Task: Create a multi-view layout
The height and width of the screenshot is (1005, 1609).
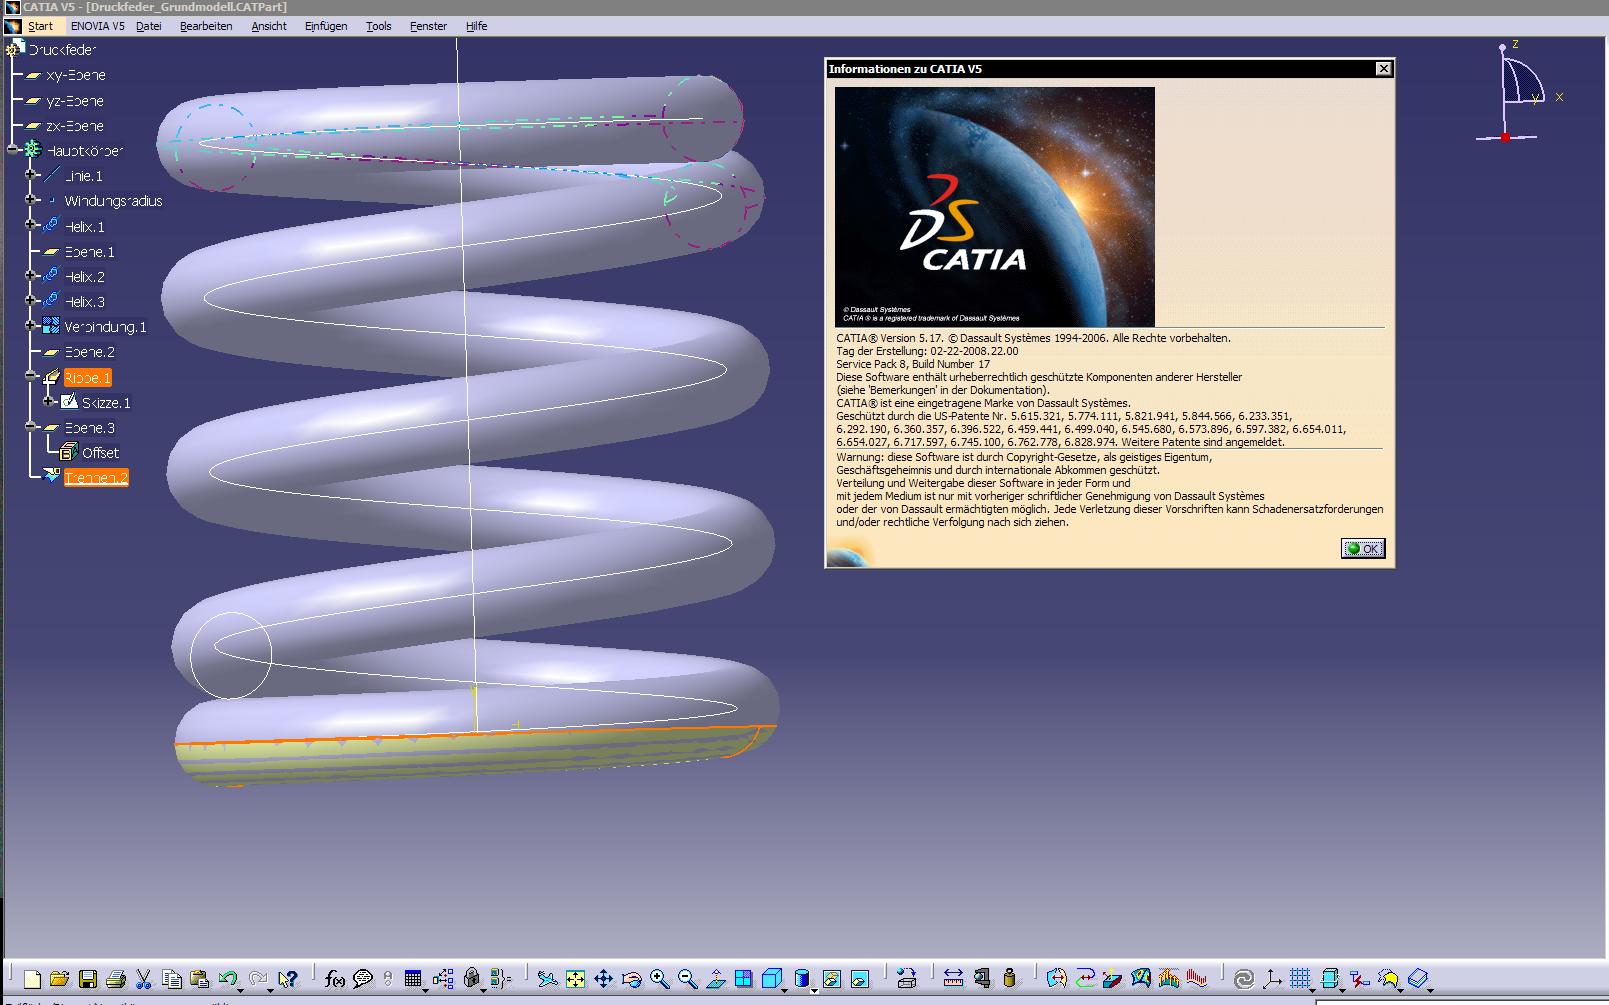Action: click(x=743, y=979)
